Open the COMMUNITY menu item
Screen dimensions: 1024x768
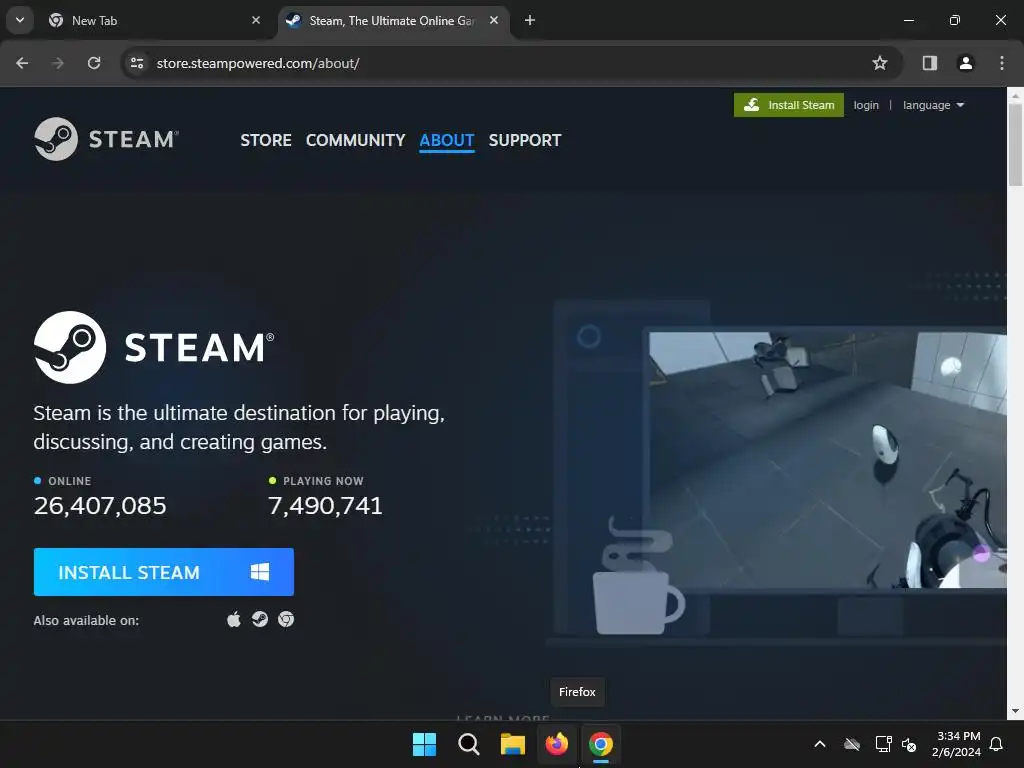355,140
